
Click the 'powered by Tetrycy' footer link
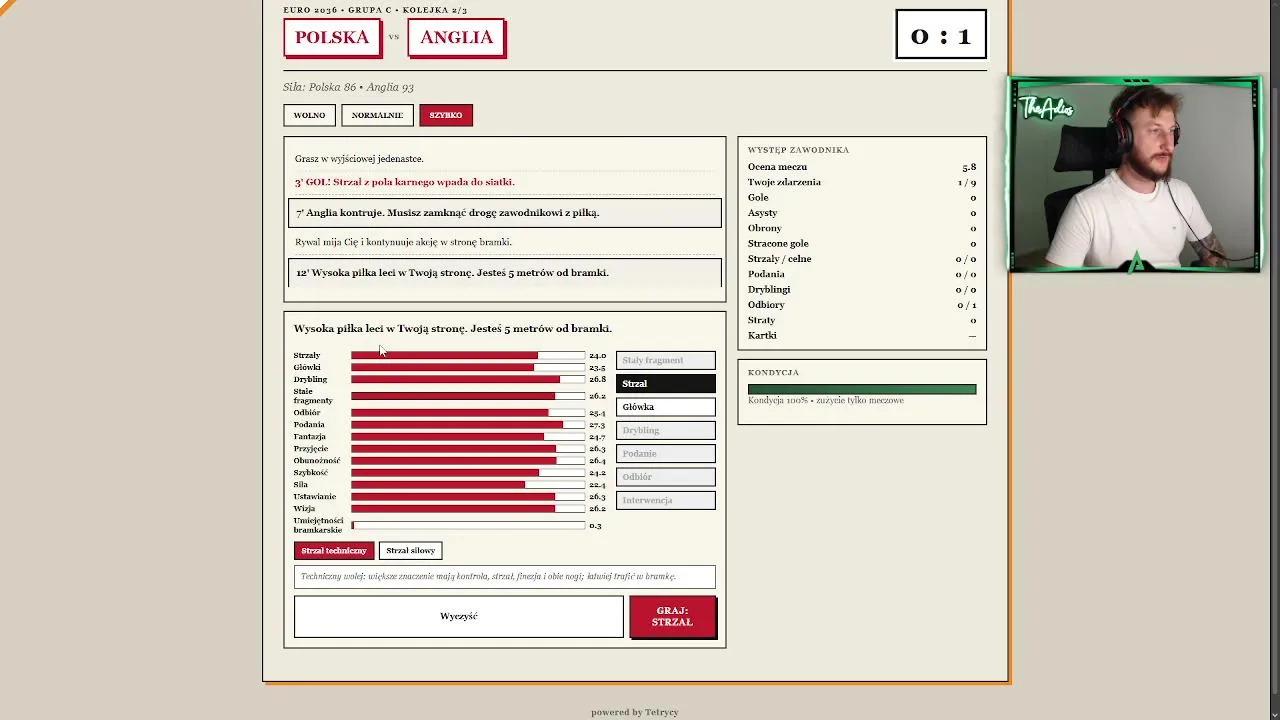(634, 712)
